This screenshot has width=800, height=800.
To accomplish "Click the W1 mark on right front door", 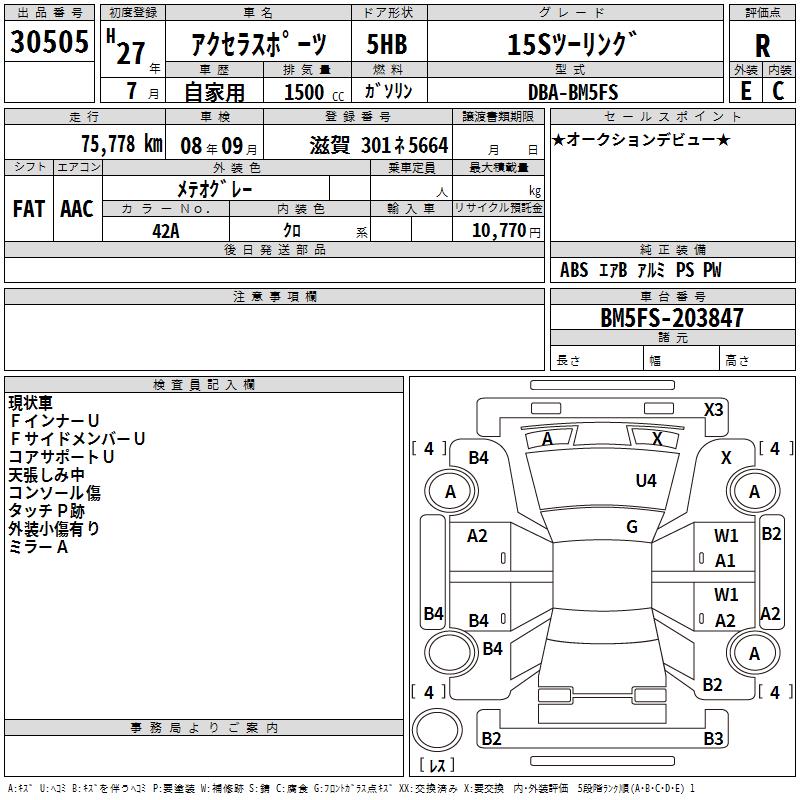I will 726,536.
